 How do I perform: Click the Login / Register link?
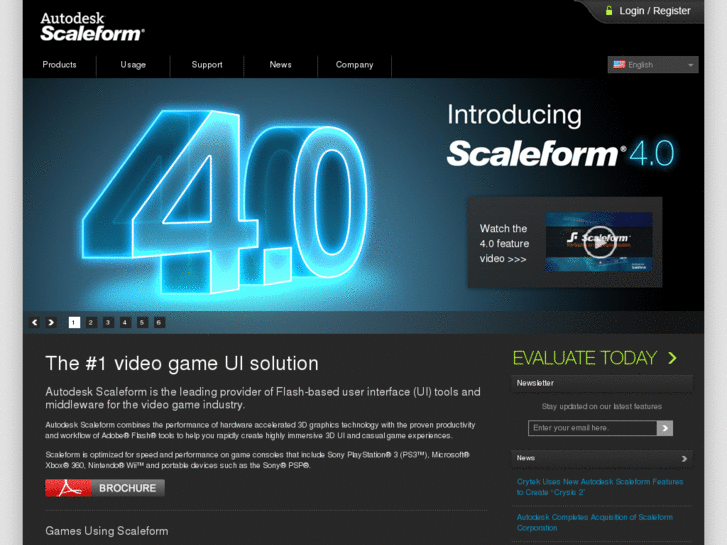click(655, 11)
